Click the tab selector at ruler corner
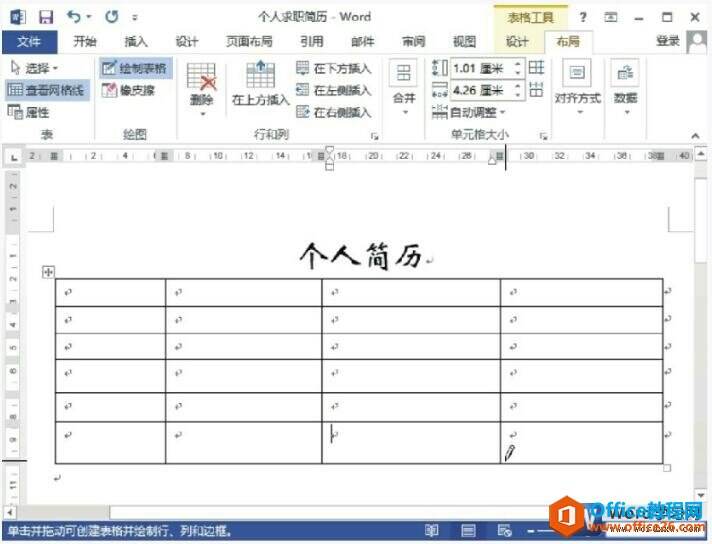Screen dimensions: 712x544 pyautogui.click(x=14, y=157)
